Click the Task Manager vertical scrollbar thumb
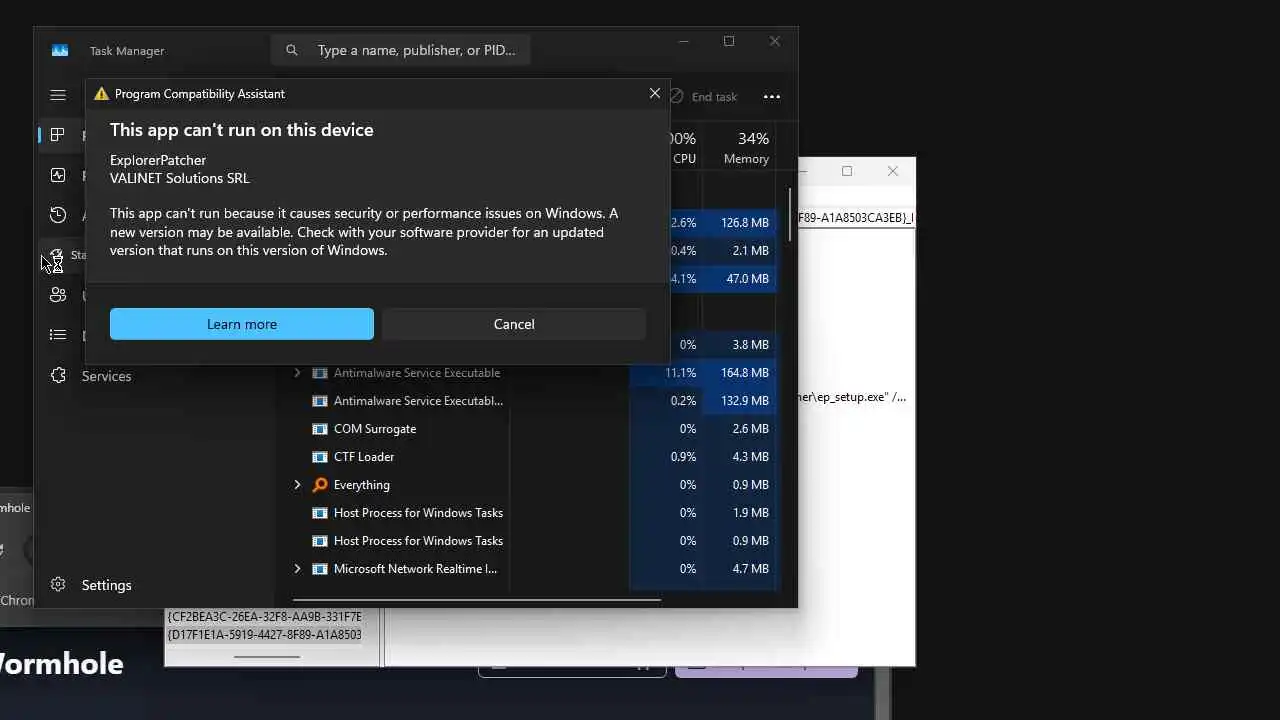1280x720 pixels. 790,214
